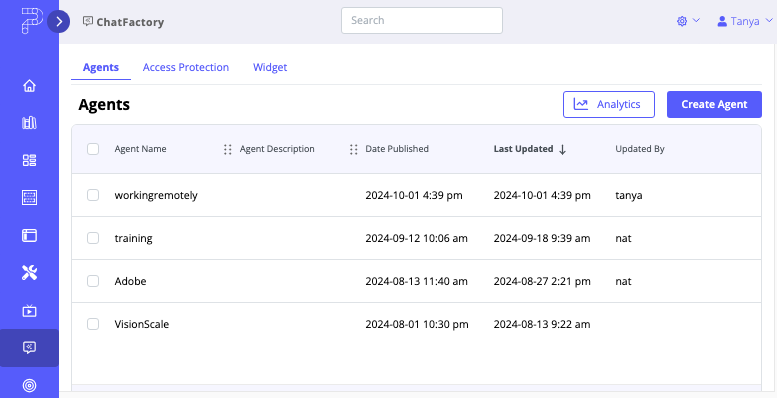Check the Adobe agent checkbox

[x=93, y=281]
